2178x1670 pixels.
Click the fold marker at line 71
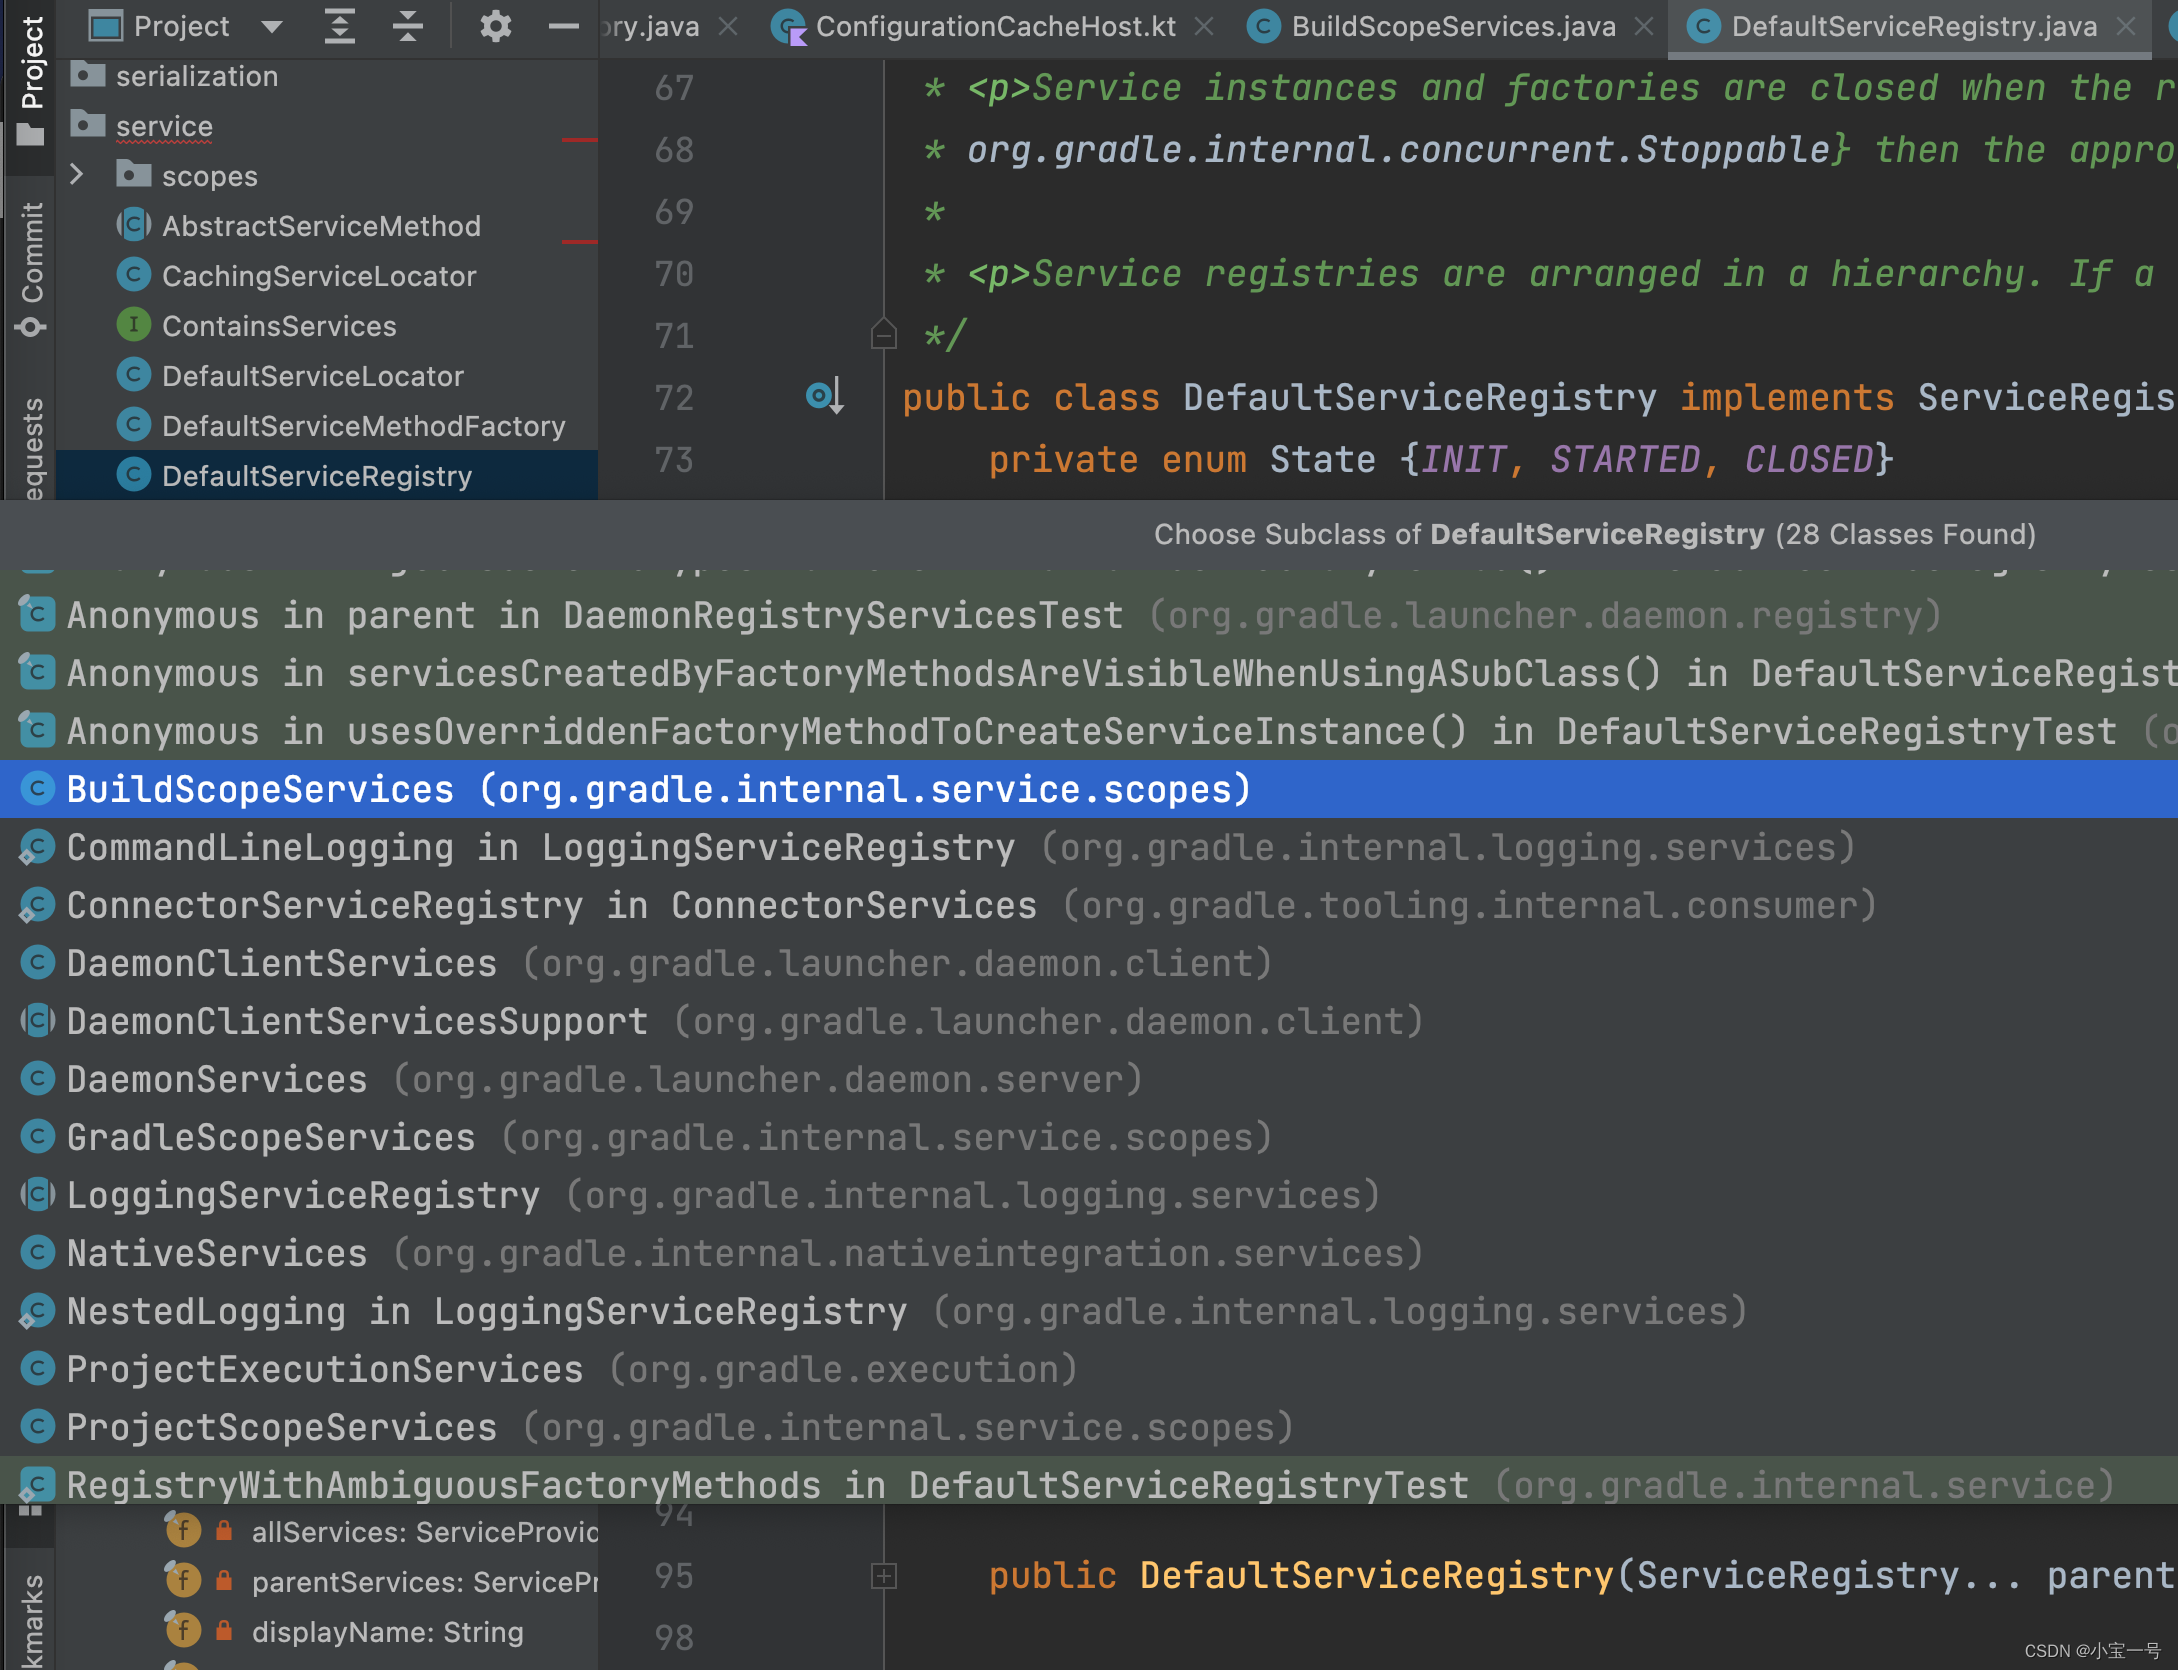[883, 335]
